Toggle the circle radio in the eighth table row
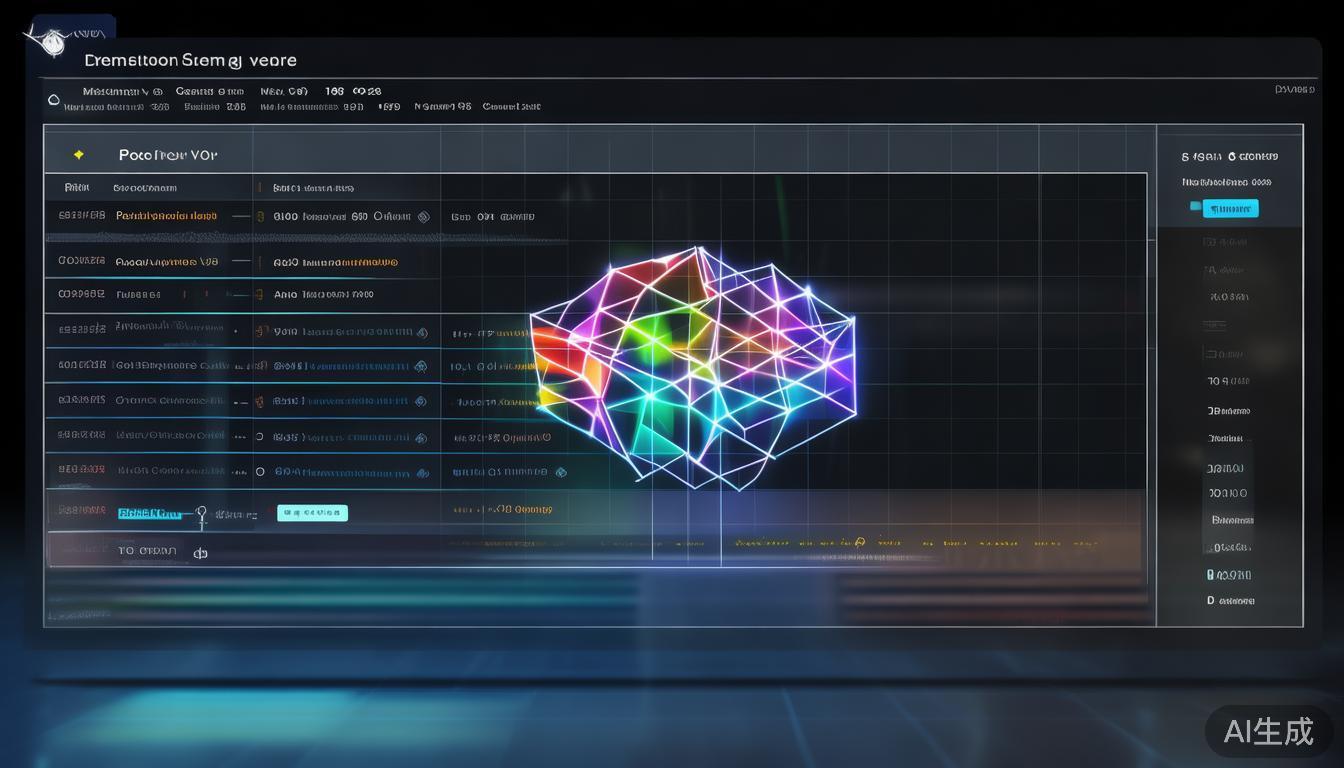This screenshot has width=1344, height=768. 260,471
